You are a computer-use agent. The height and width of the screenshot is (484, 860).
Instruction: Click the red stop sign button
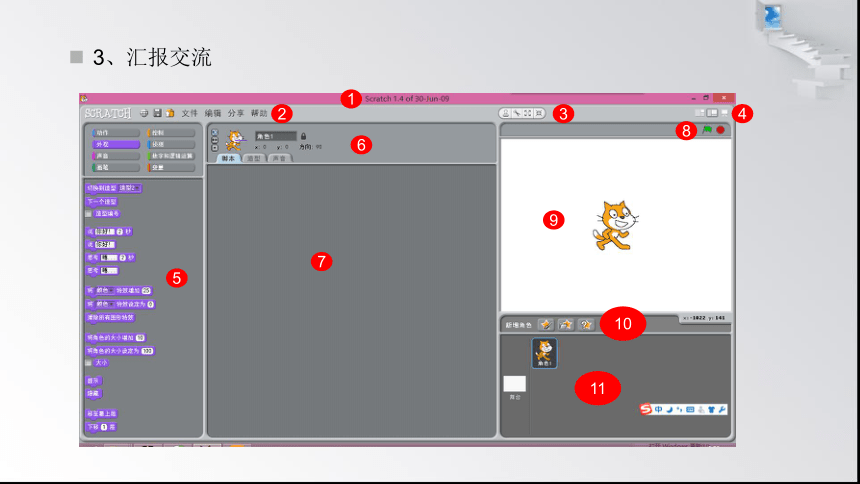(721, 130)
